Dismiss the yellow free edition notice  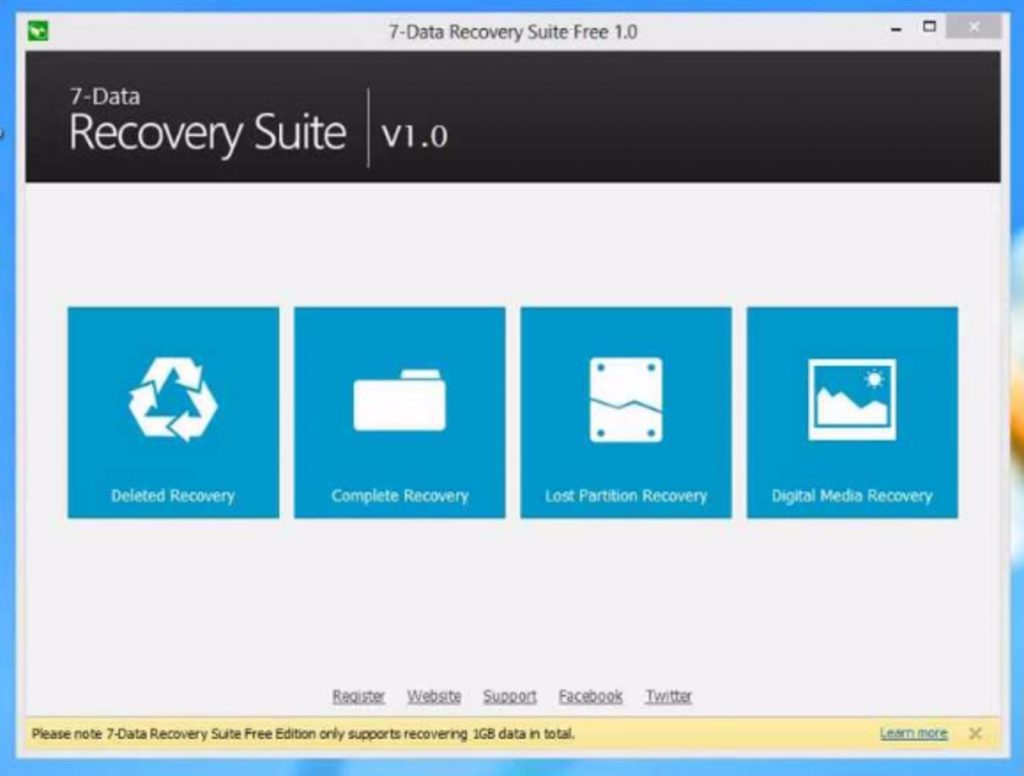pos(975,734)
